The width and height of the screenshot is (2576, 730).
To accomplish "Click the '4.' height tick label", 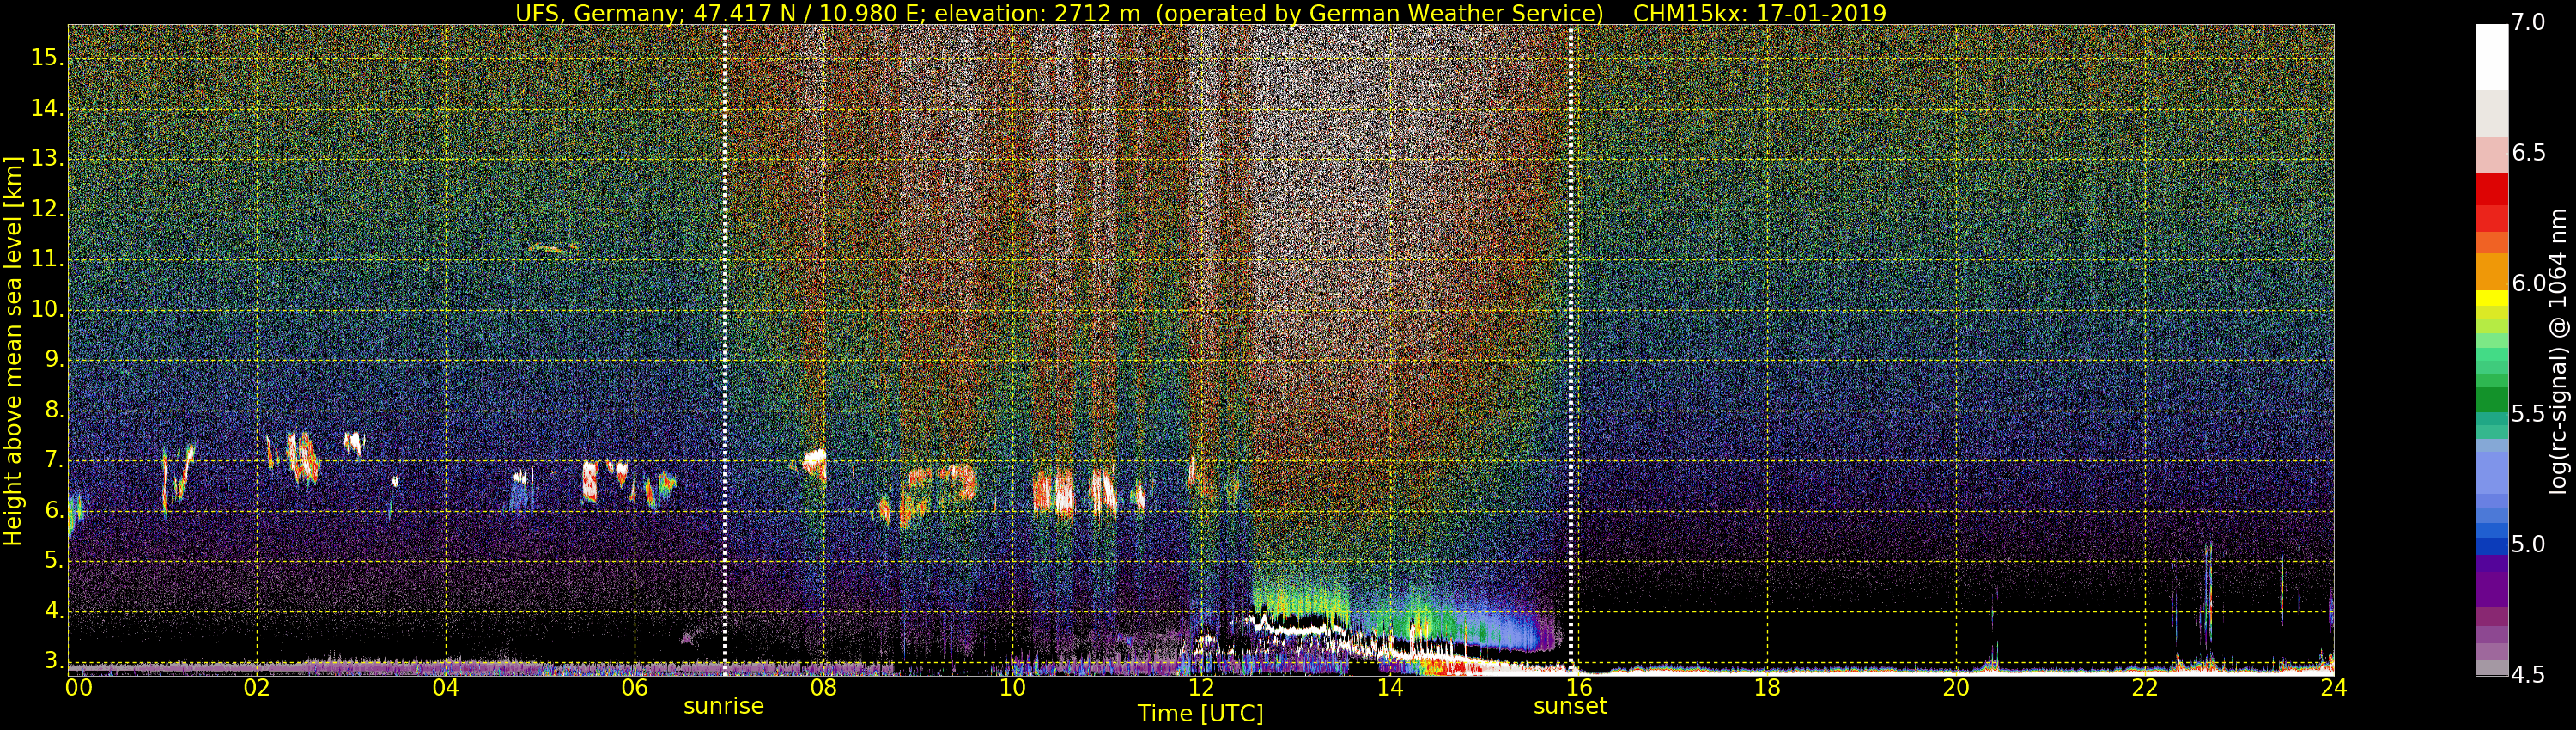I will pyautogui.click(x=53, y=611).
